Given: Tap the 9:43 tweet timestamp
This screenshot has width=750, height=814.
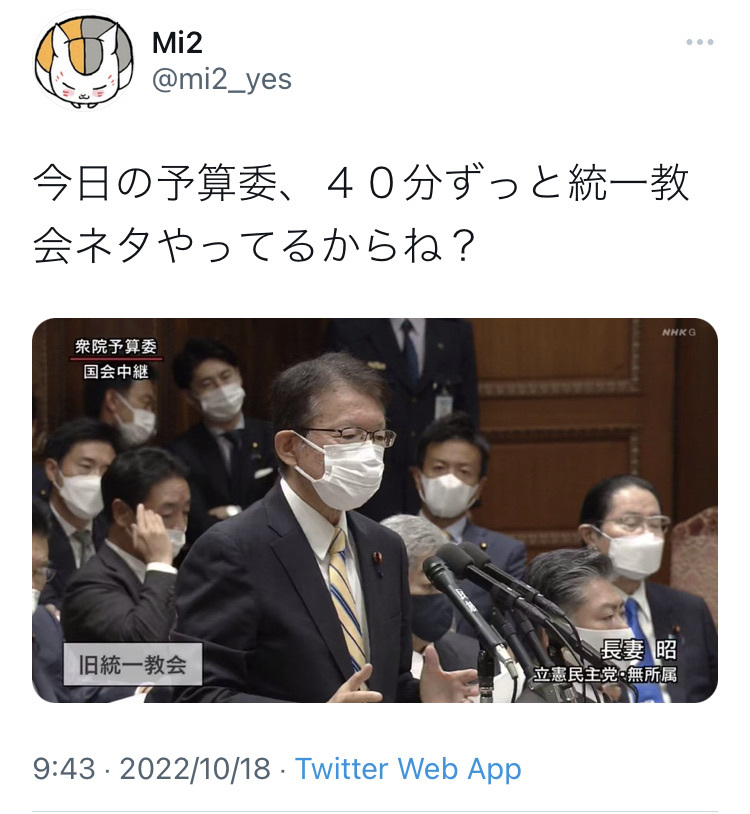Looking at the screenshot, I should [x=64, y=769].
